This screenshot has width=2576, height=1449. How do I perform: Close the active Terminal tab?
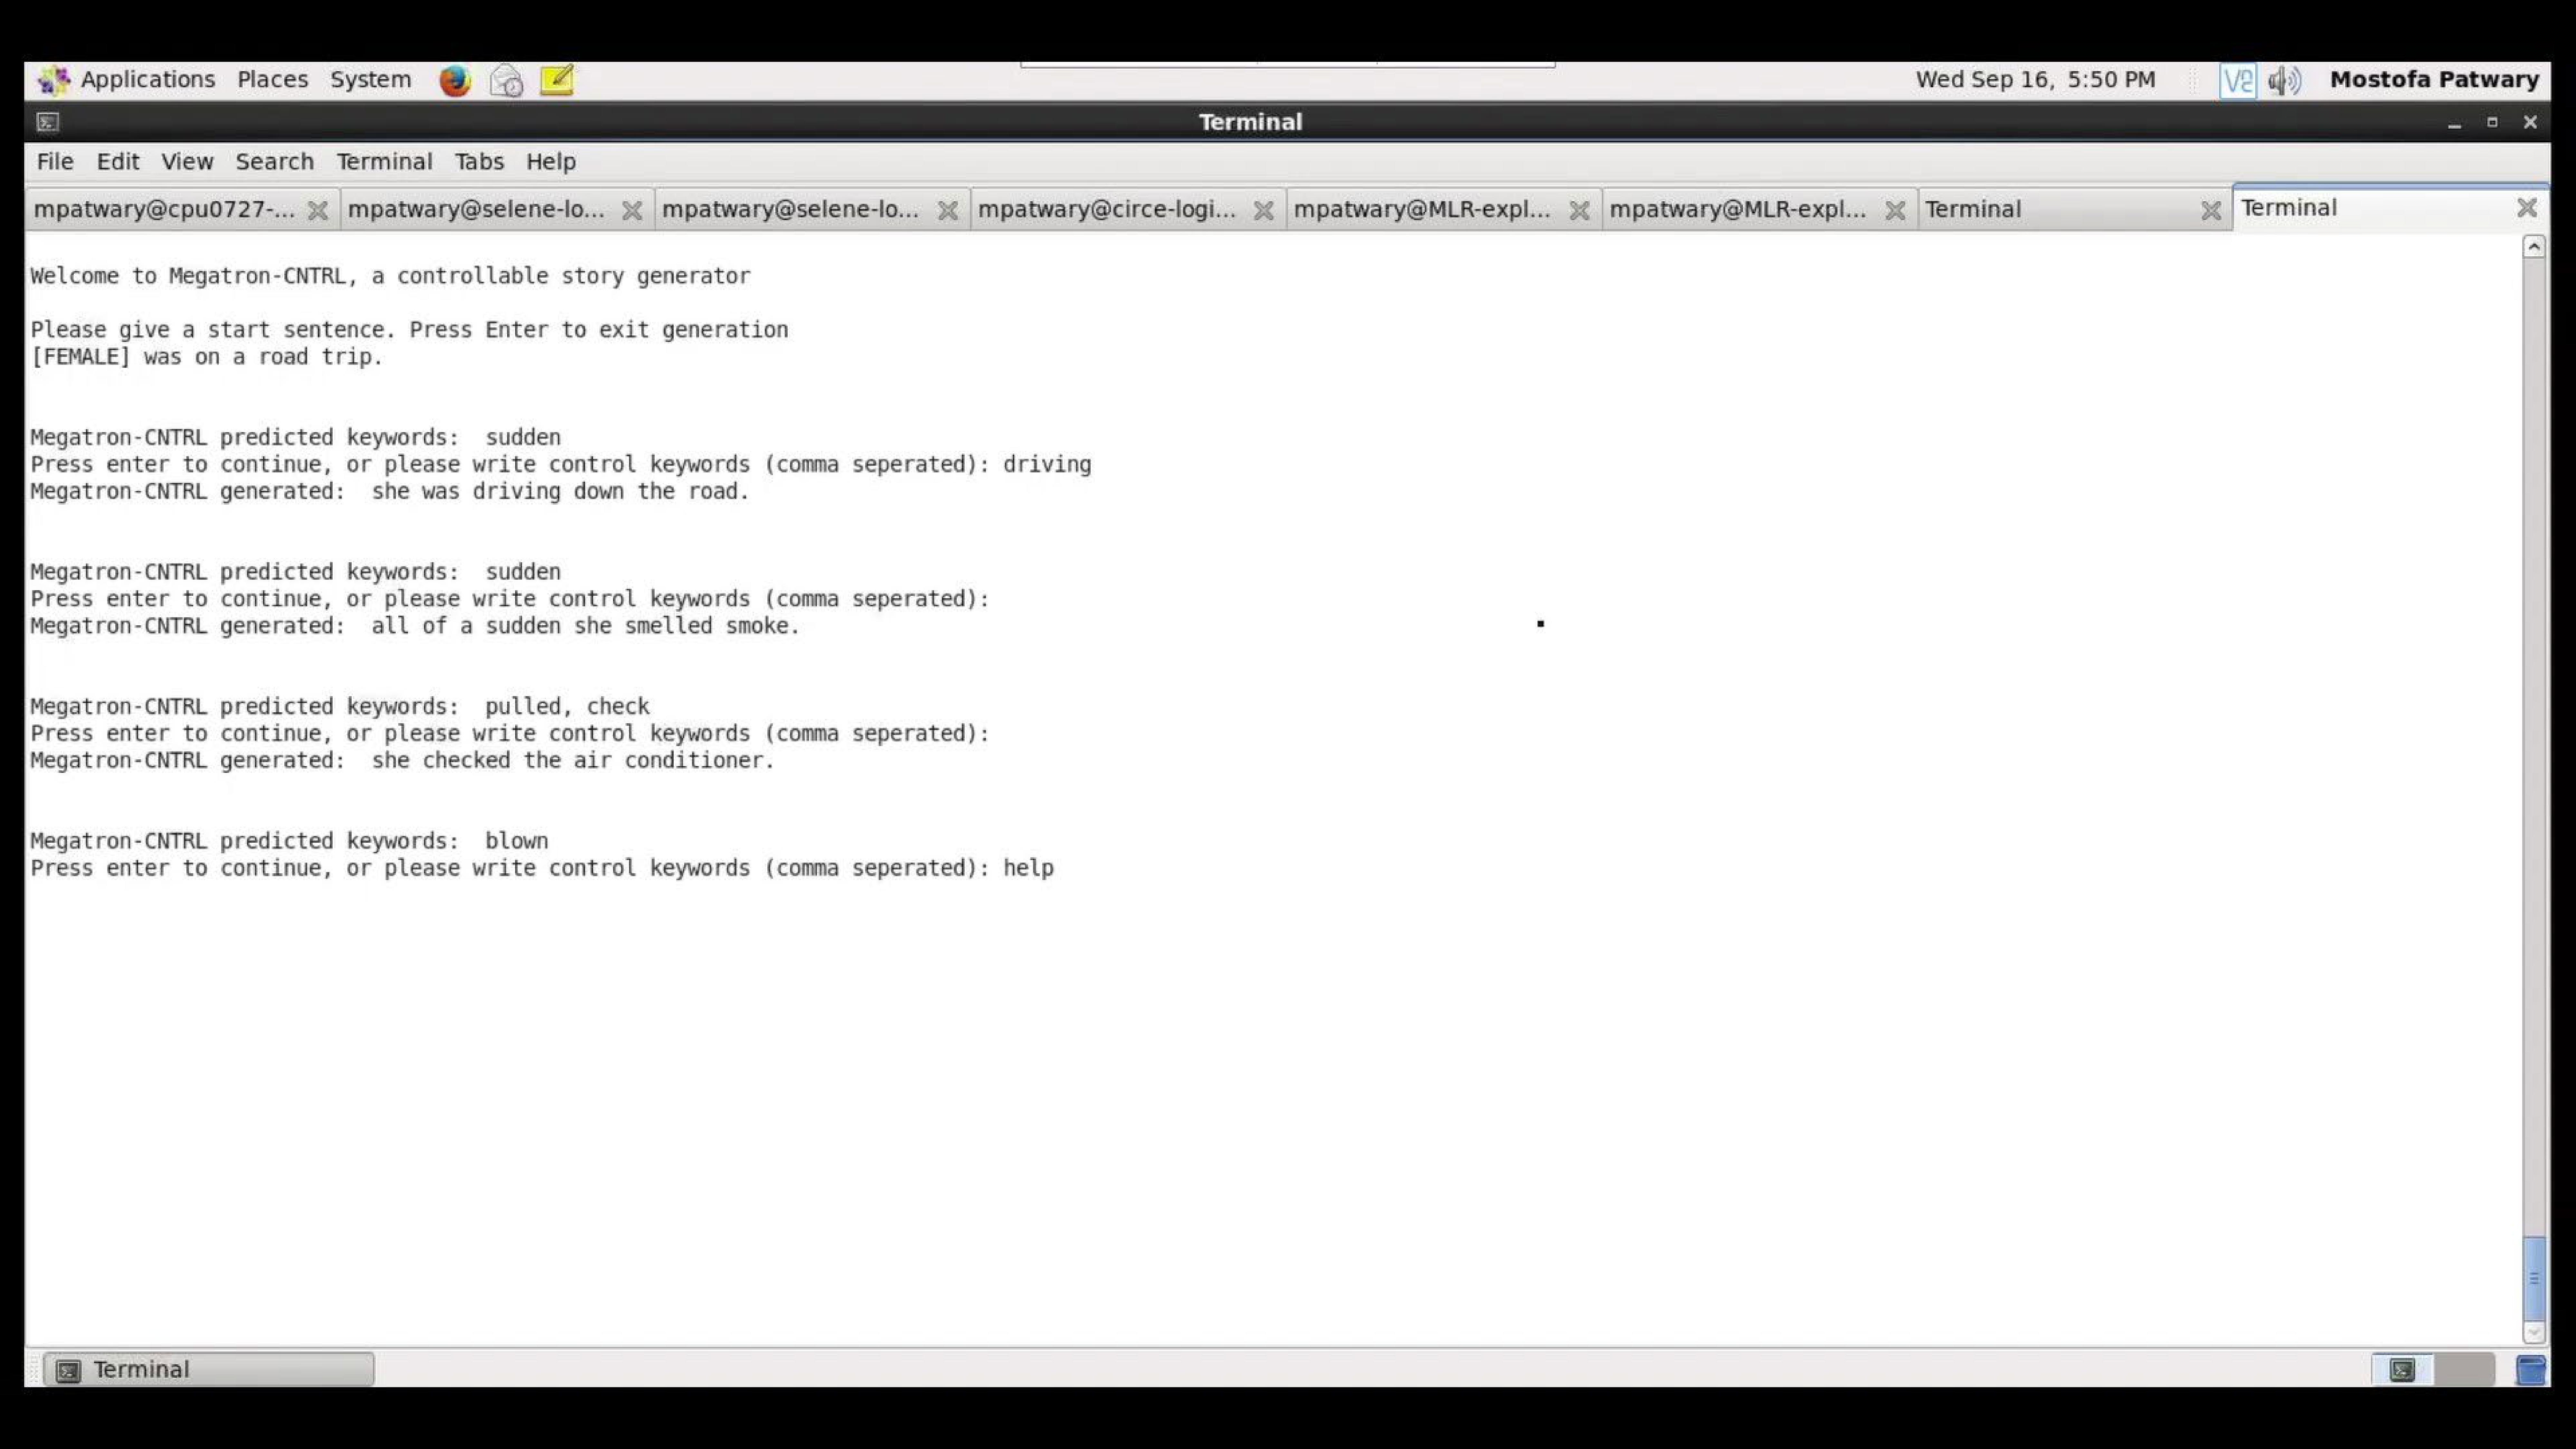pyautogui.click(x=2527, y=208)
